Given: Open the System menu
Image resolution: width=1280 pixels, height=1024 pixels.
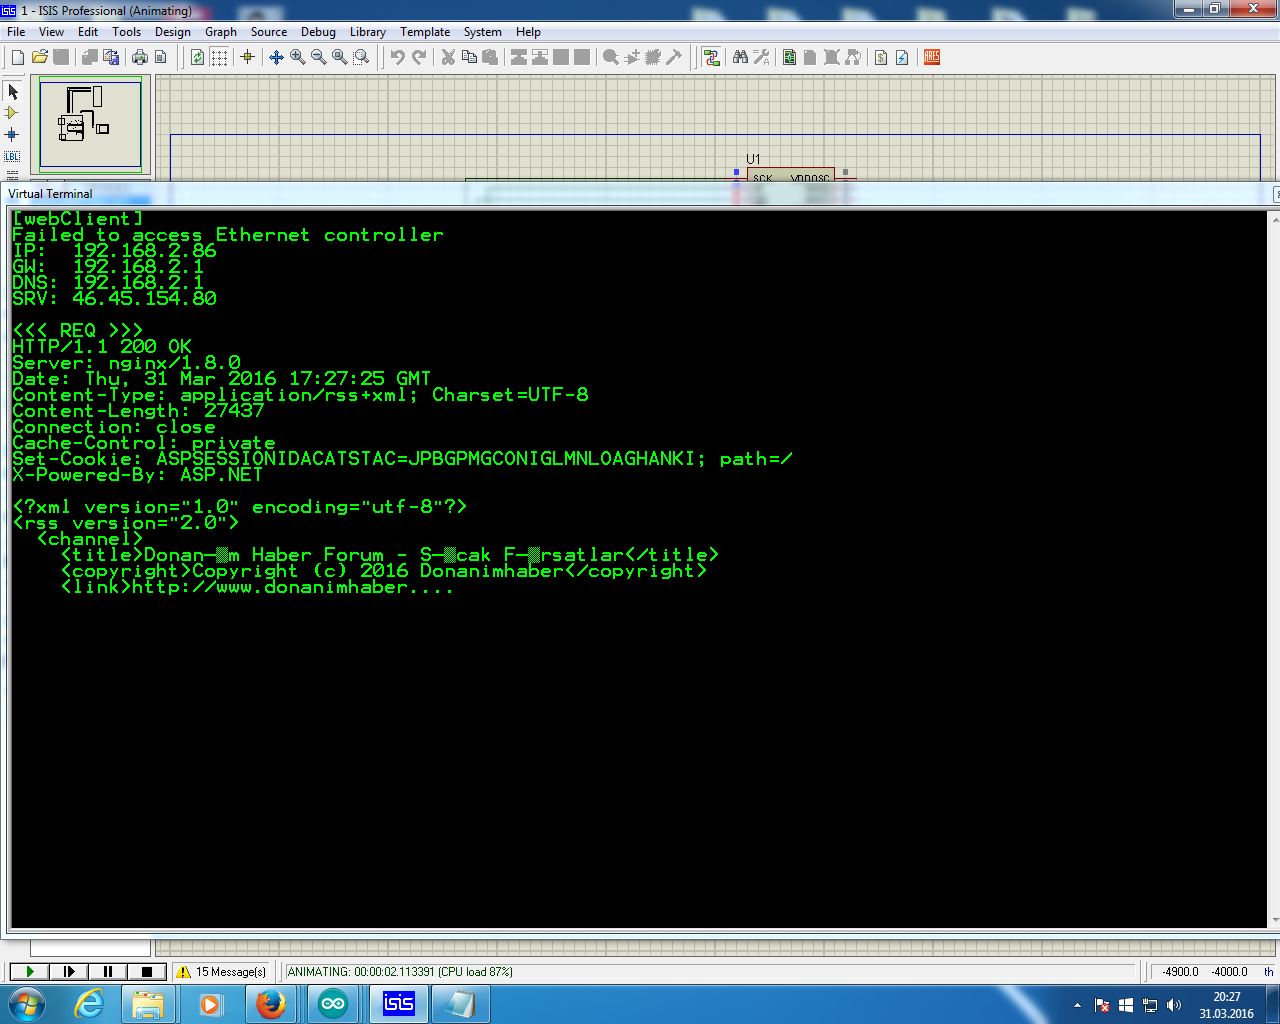Looking at the screenshot, I should [x=483, y=32].
